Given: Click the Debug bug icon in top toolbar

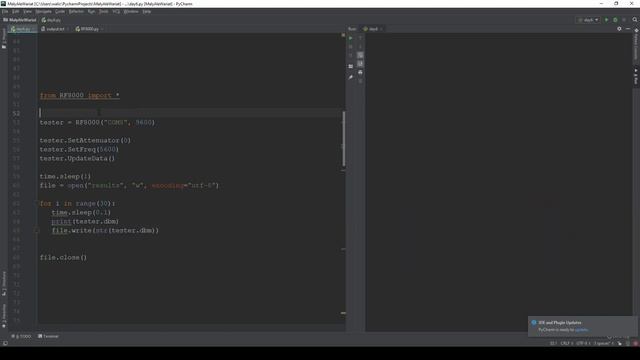Looking at the screenshot, I should pyautogui.click(x=615, y=20).
